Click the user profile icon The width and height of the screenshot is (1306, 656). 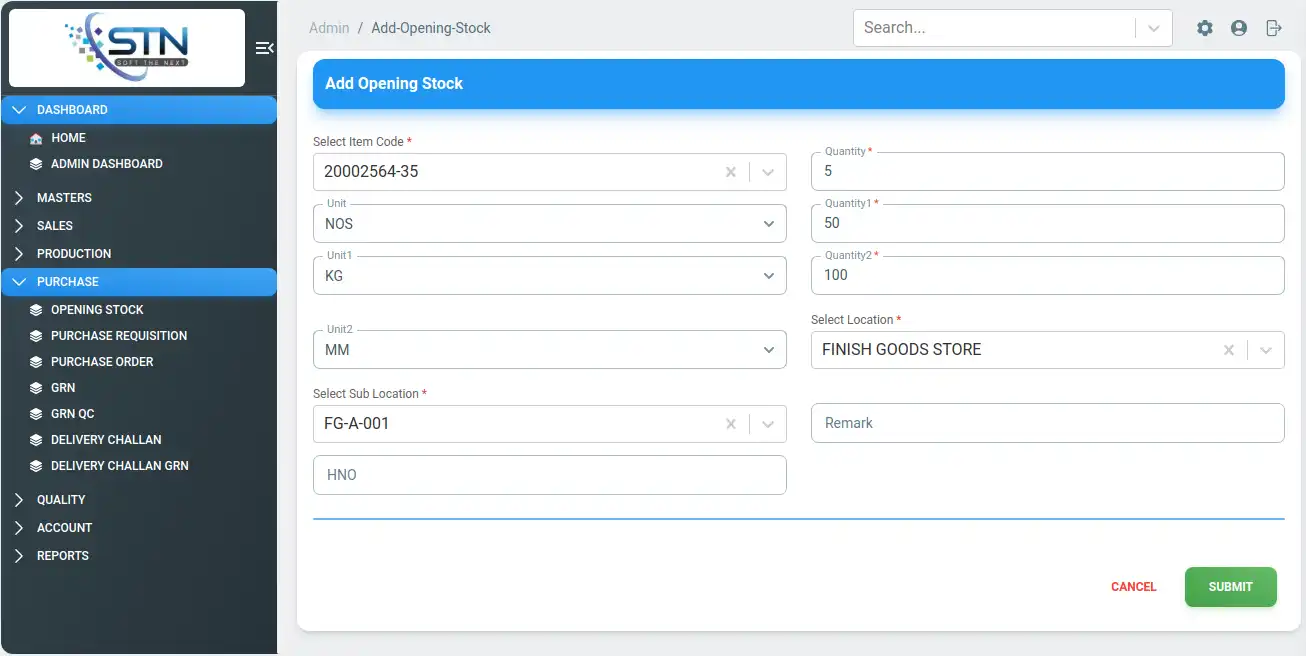(x=1239, y=28)
